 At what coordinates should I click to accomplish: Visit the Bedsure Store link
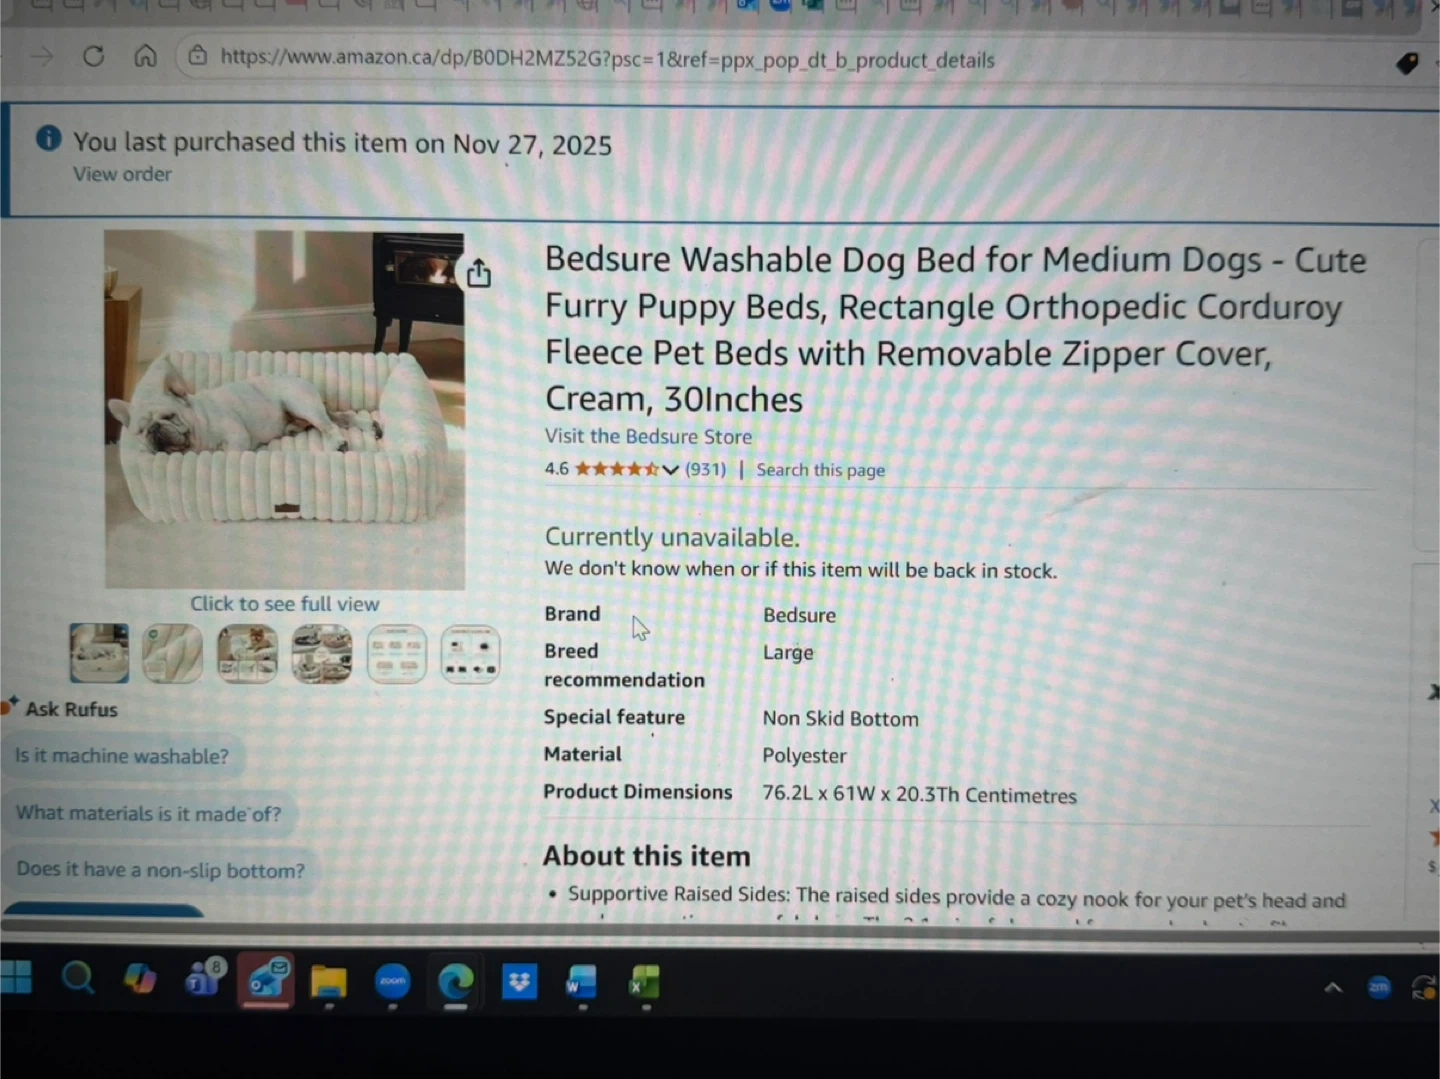tap(648, 436)
